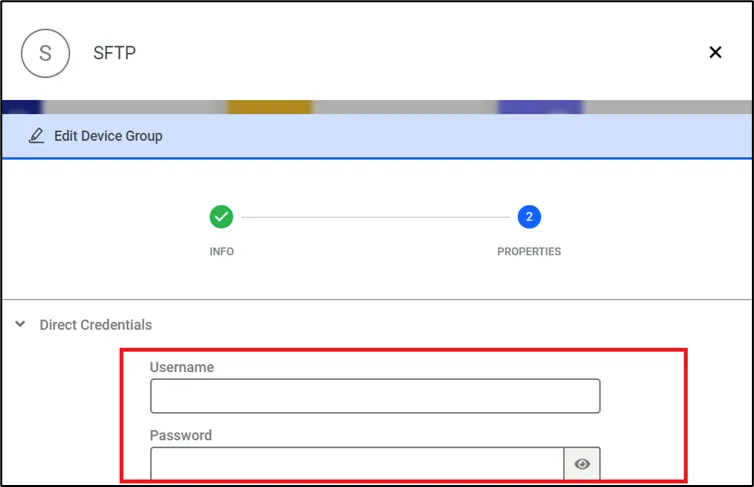Click the PROPERTIES step label

click(529, 251)
